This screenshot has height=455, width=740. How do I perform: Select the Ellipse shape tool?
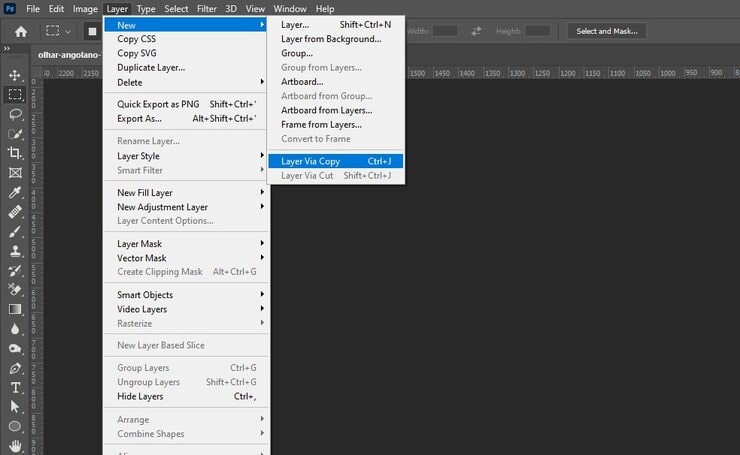15,426
